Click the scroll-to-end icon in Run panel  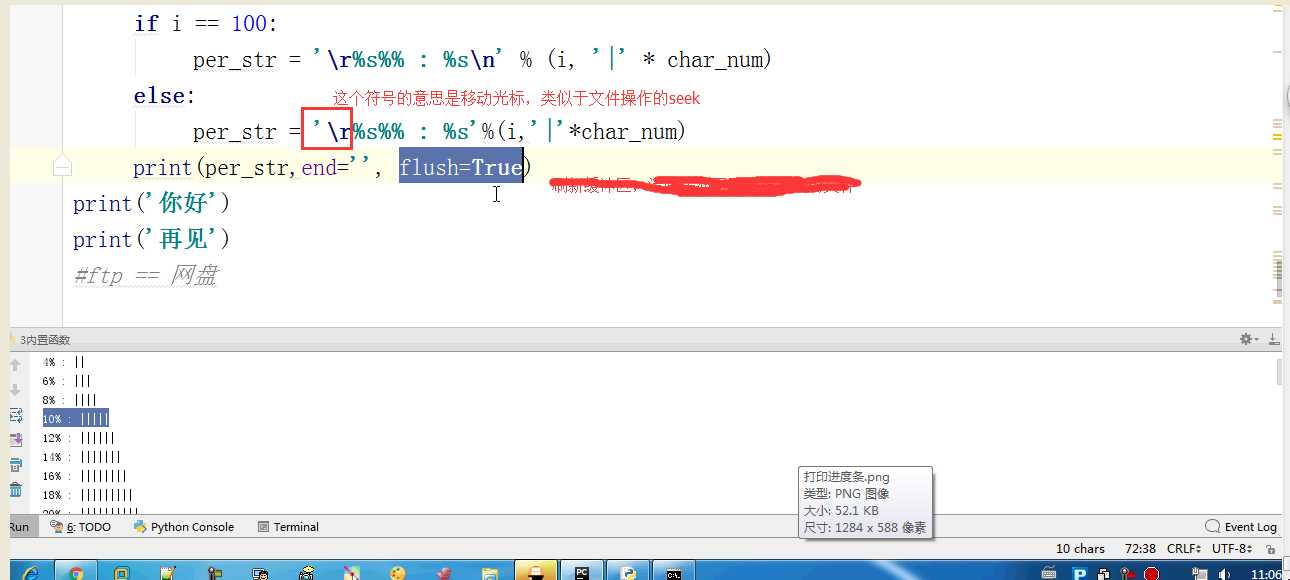[15, 440]
